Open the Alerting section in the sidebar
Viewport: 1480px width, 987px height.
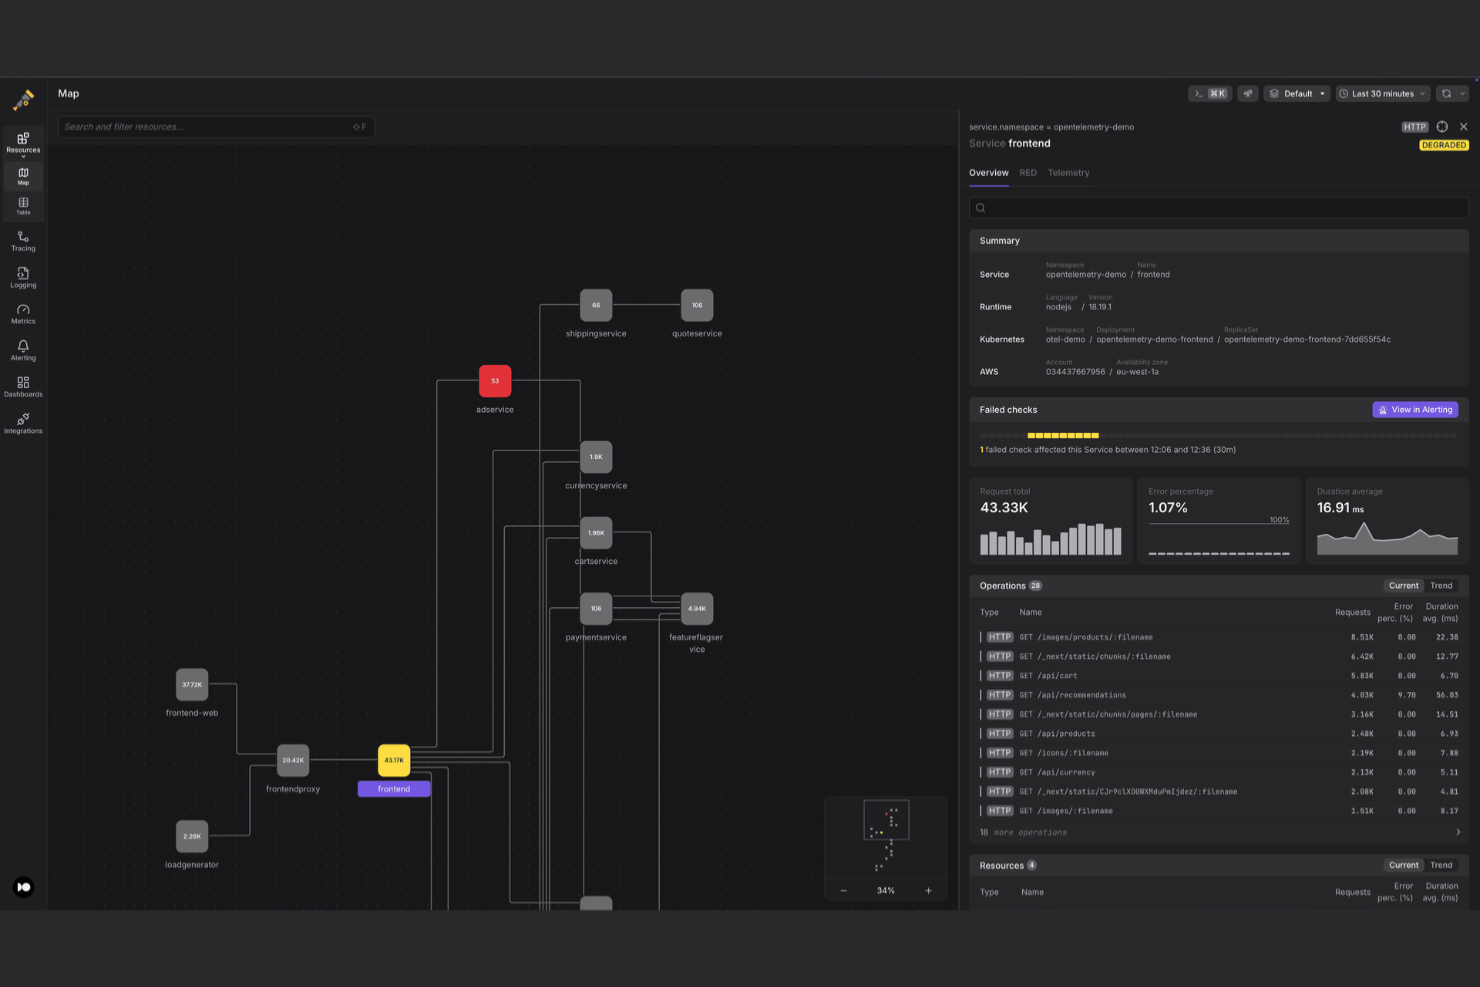(22, 350)
